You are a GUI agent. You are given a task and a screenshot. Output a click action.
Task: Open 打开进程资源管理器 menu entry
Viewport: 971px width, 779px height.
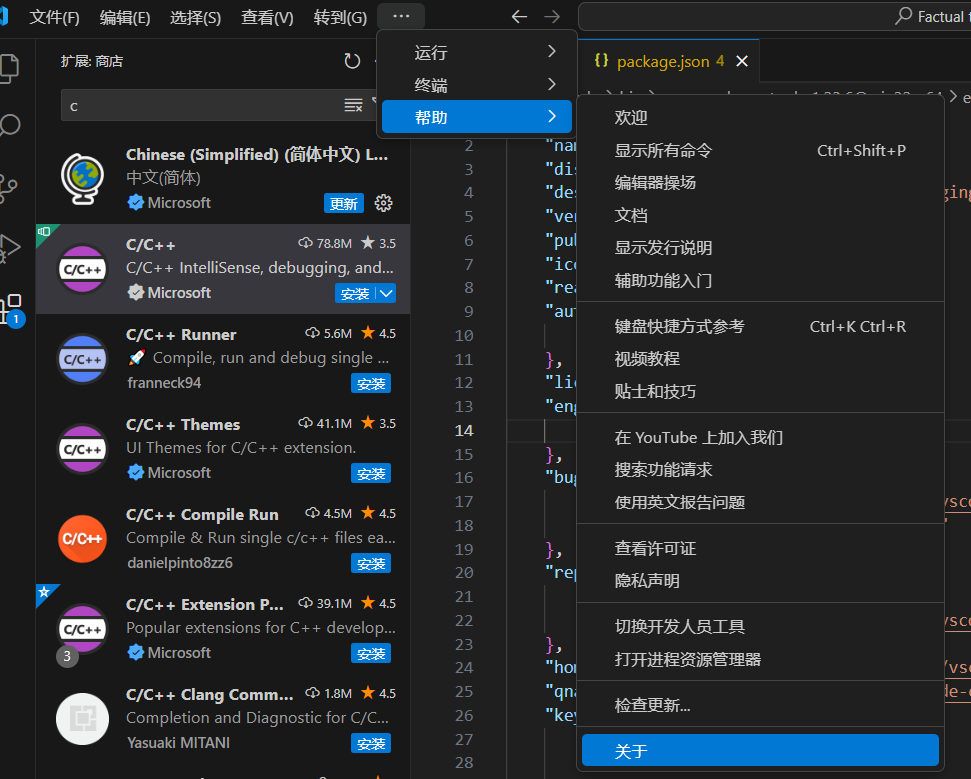(760, 659)
